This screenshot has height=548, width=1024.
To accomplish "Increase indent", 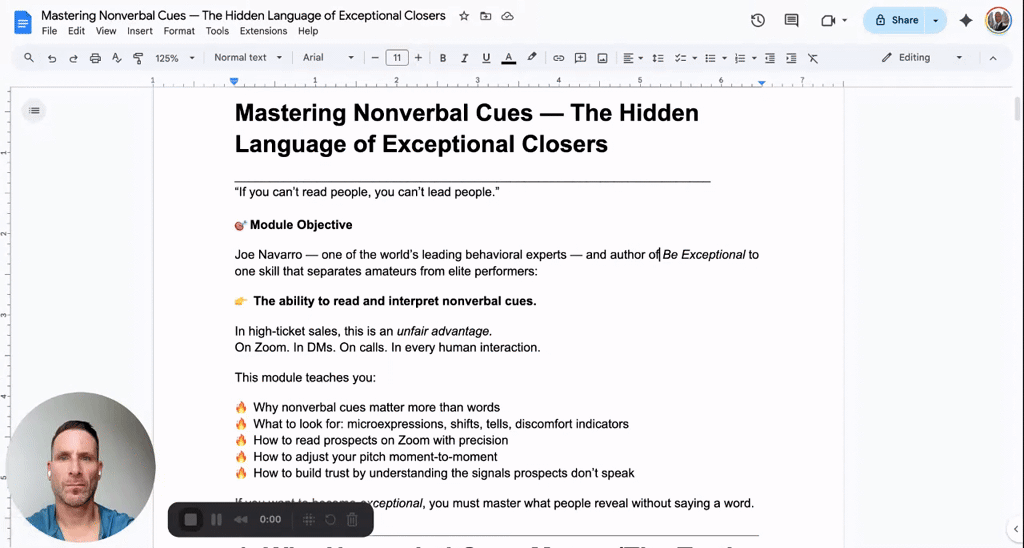I will point(791,58).
